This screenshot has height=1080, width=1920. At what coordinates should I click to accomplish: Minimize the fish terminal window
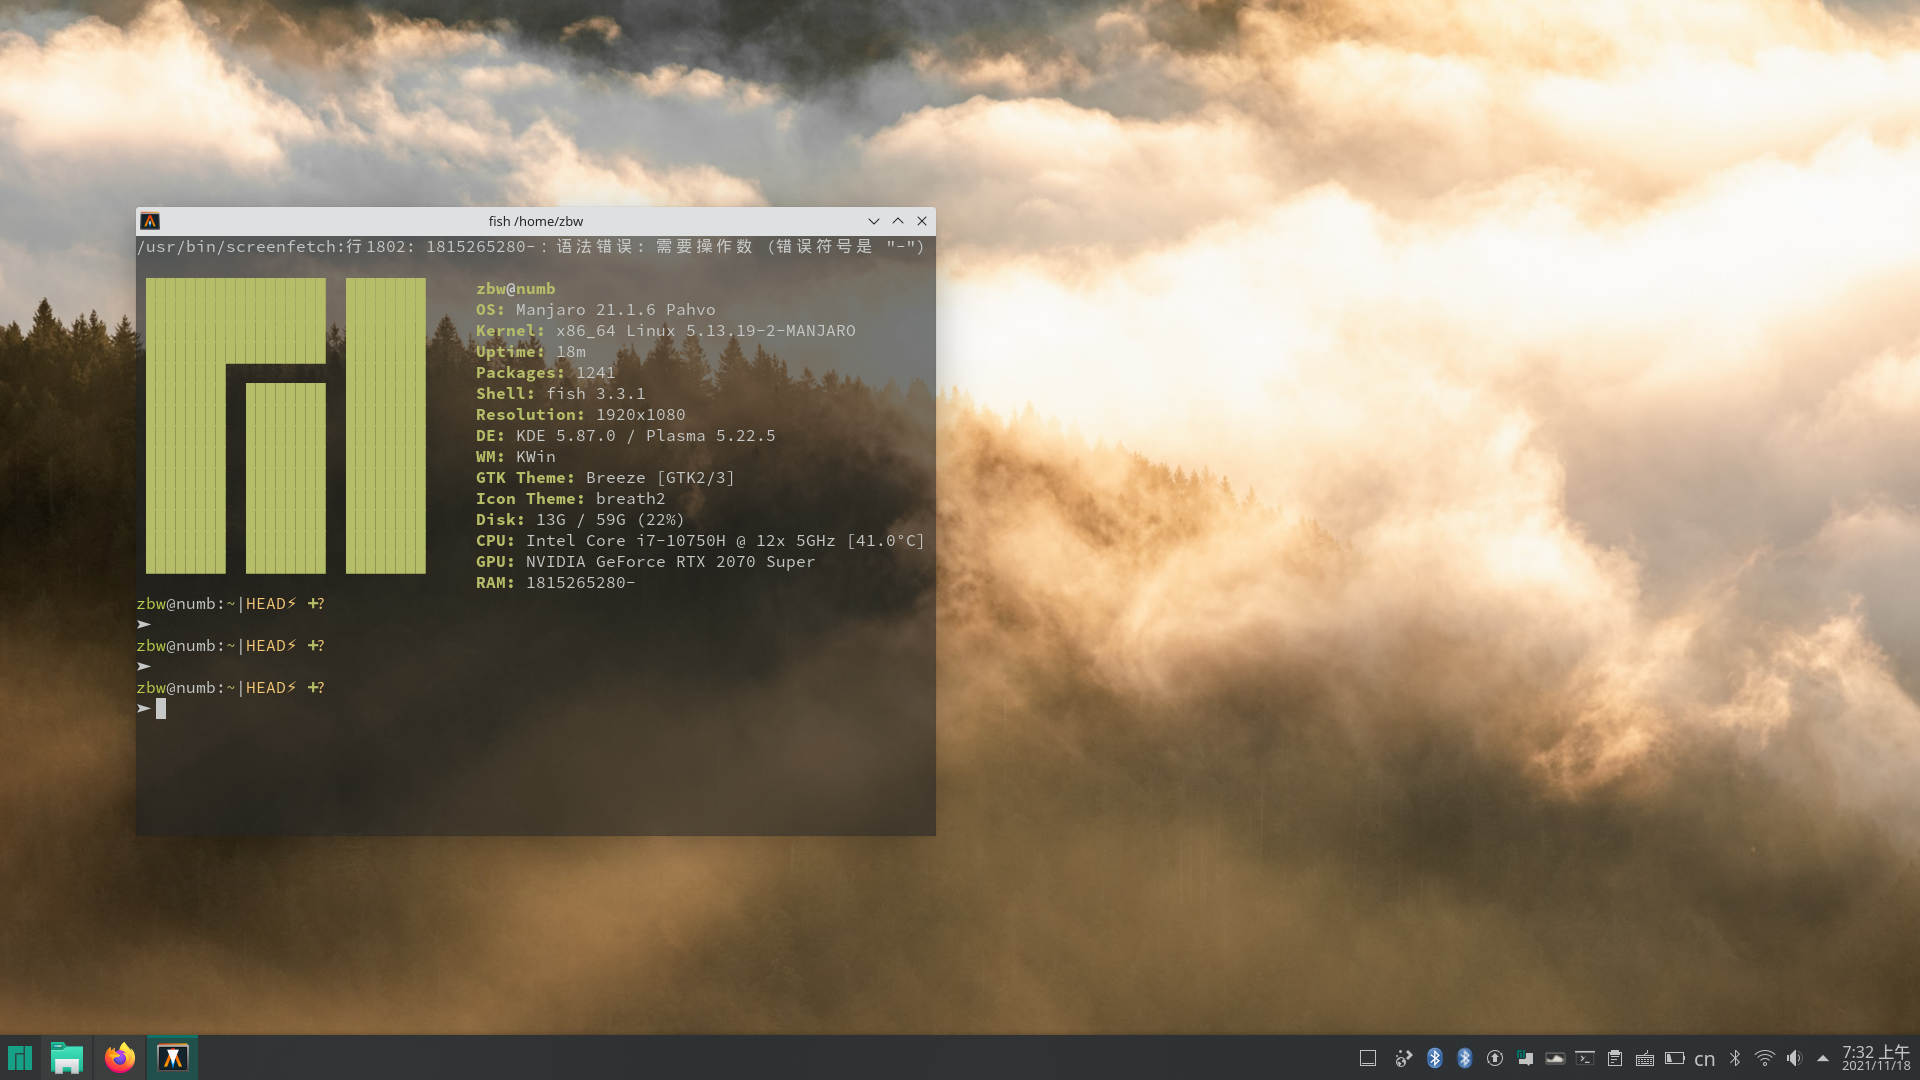(874, 221)
